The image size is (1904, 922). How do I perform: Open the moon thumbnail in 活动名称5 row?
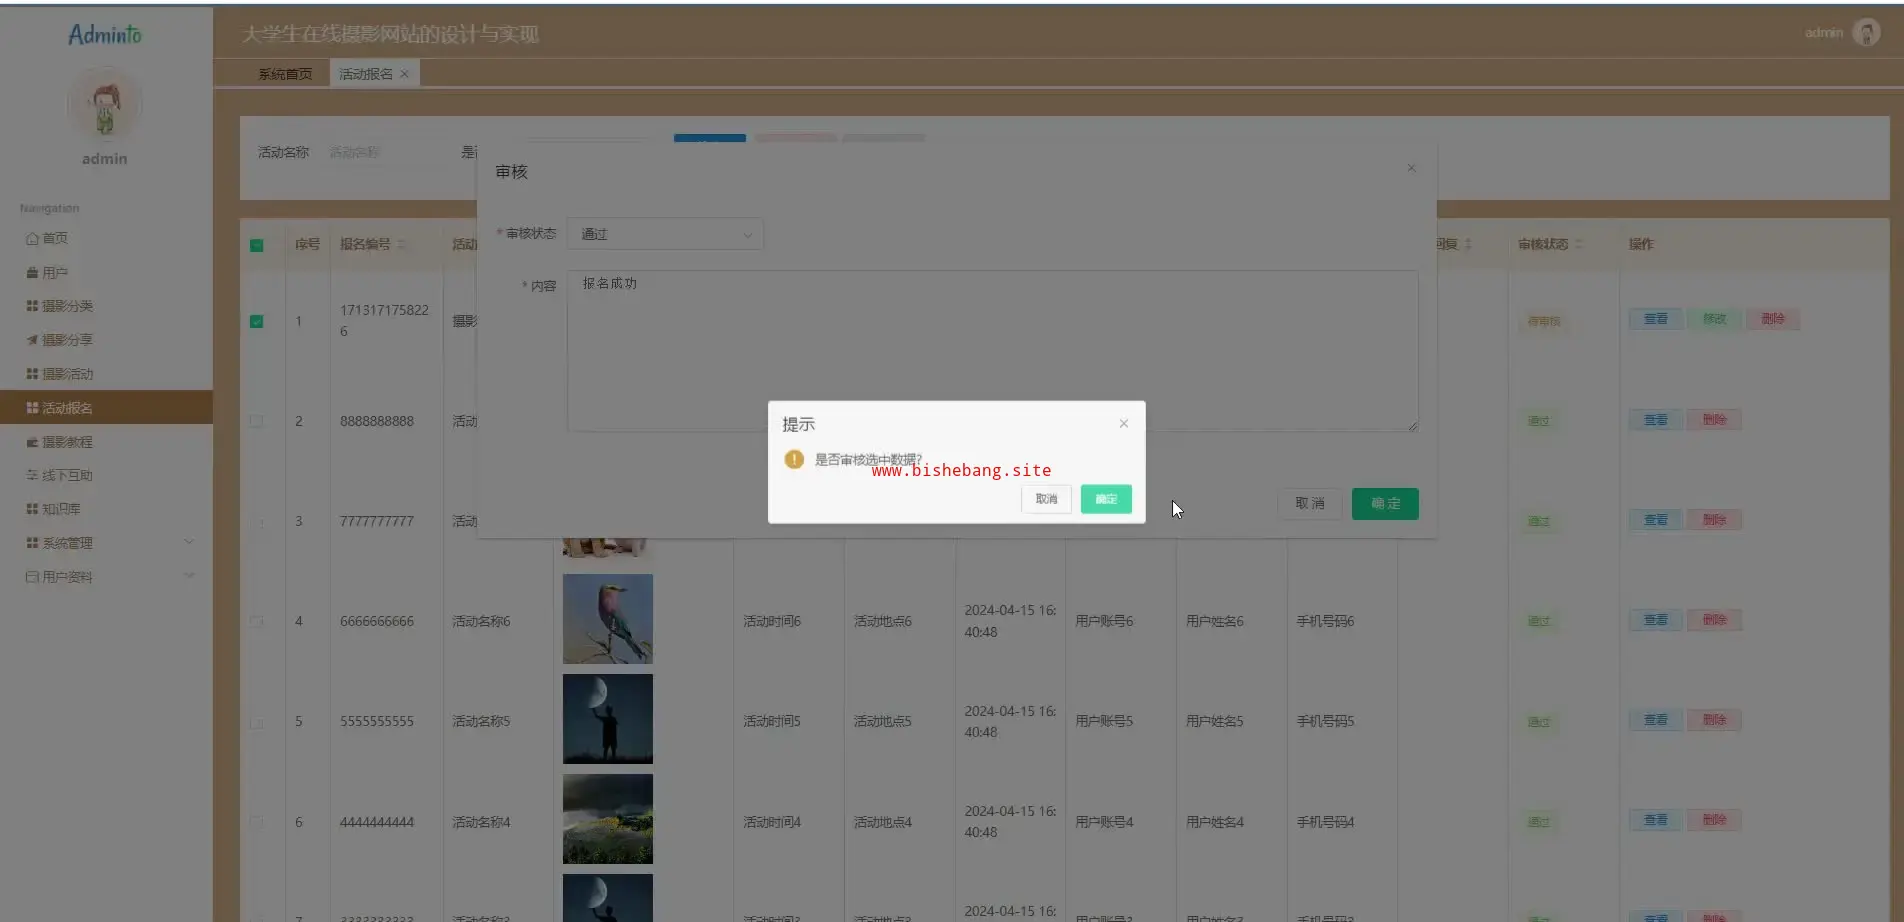click(607, 719)
